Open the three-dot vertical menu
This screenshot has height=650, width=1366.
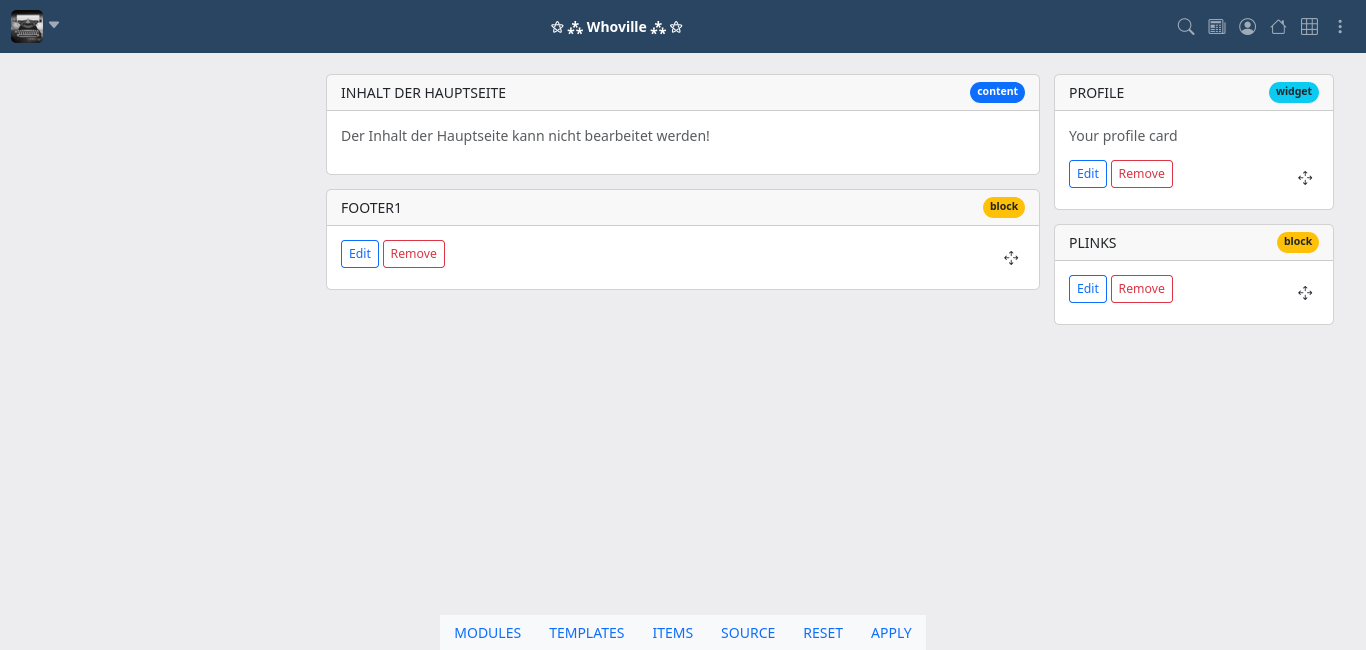[1340, 27]
